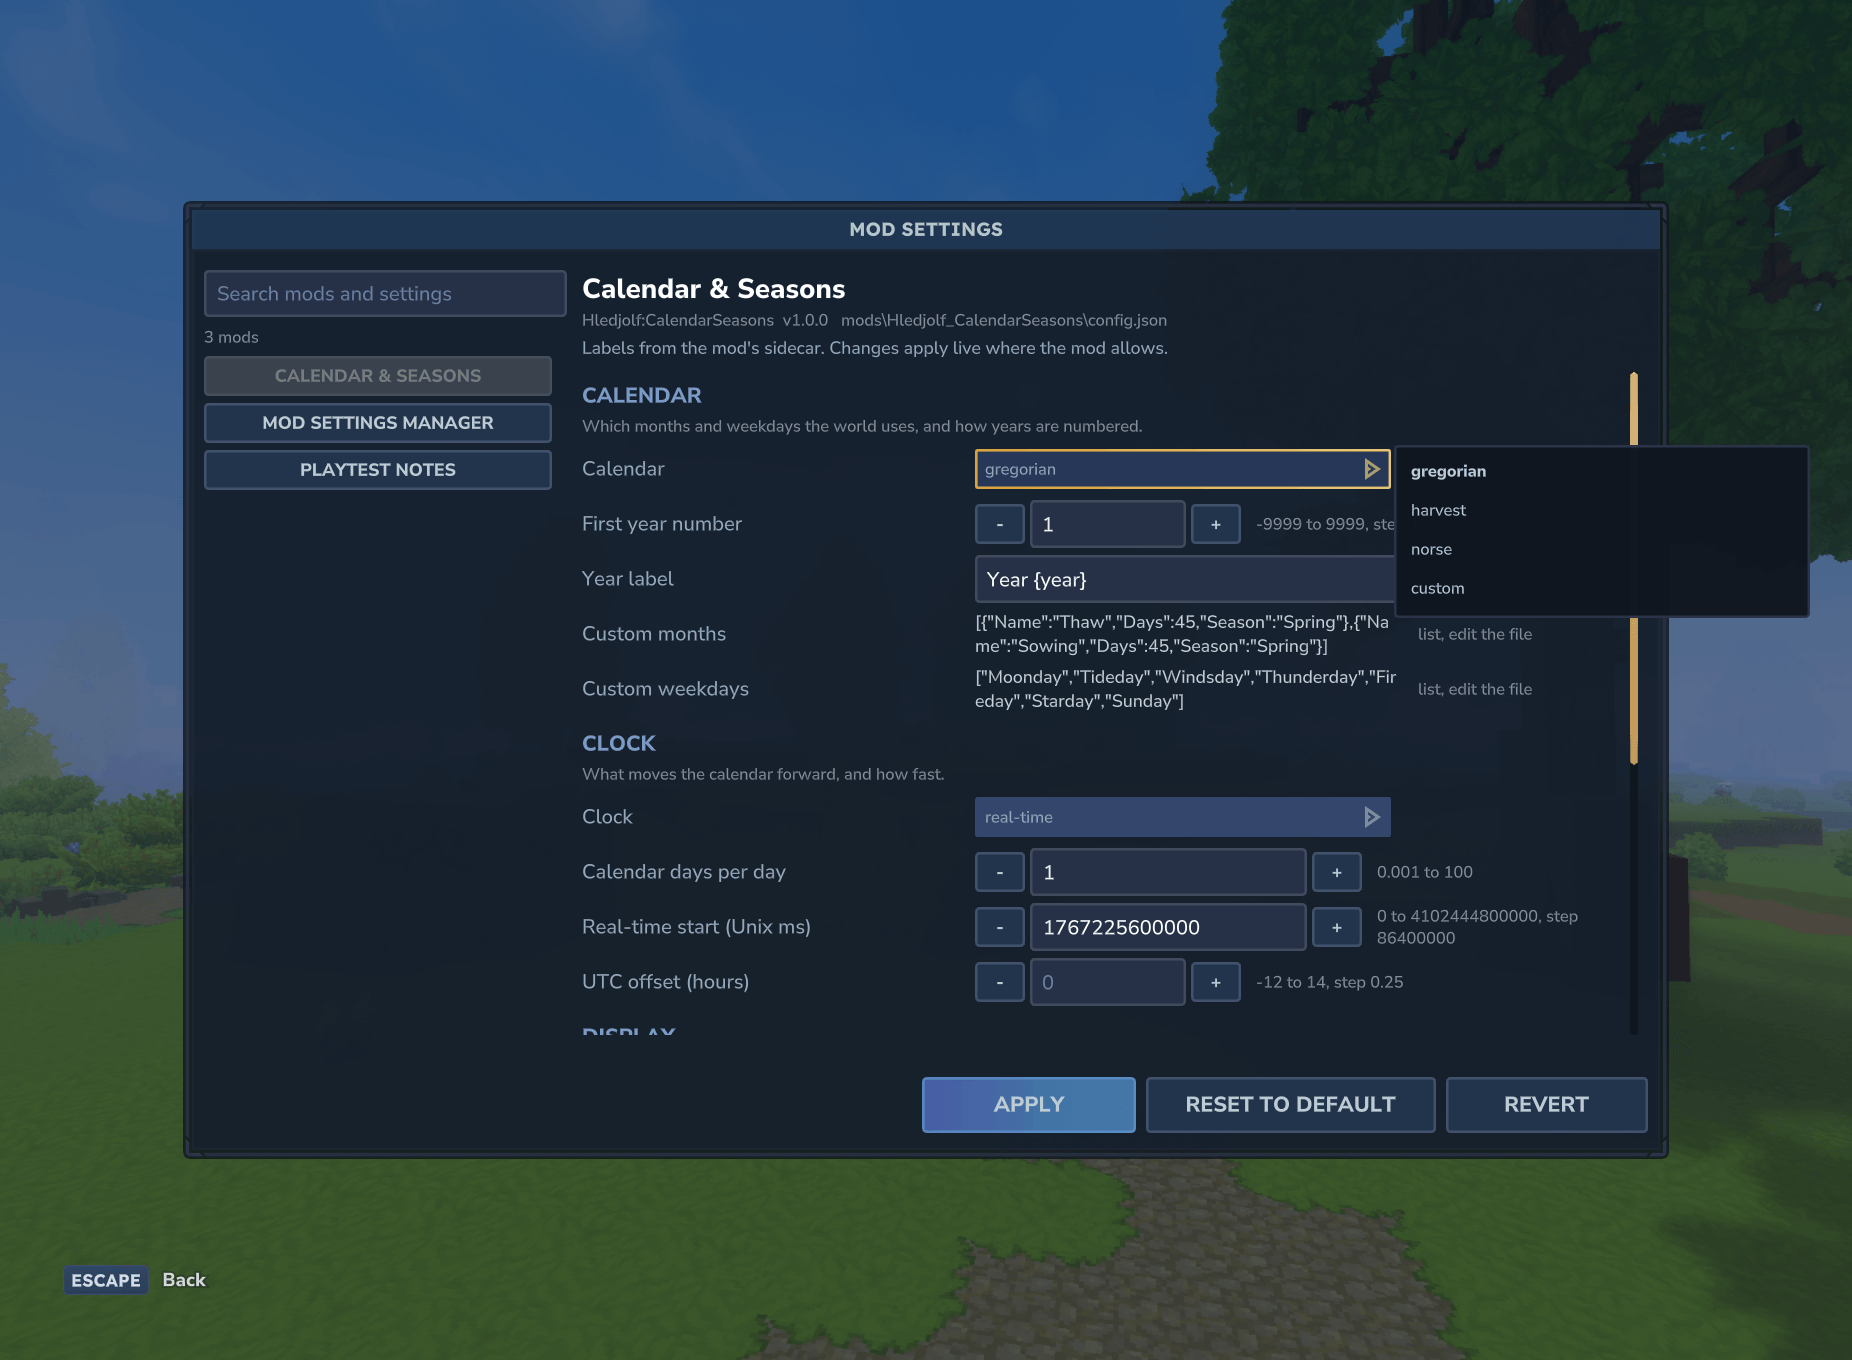
Task: Click the '0.001 to 100' range hint
Action: pyautogui.click(x=1425, y=872)
